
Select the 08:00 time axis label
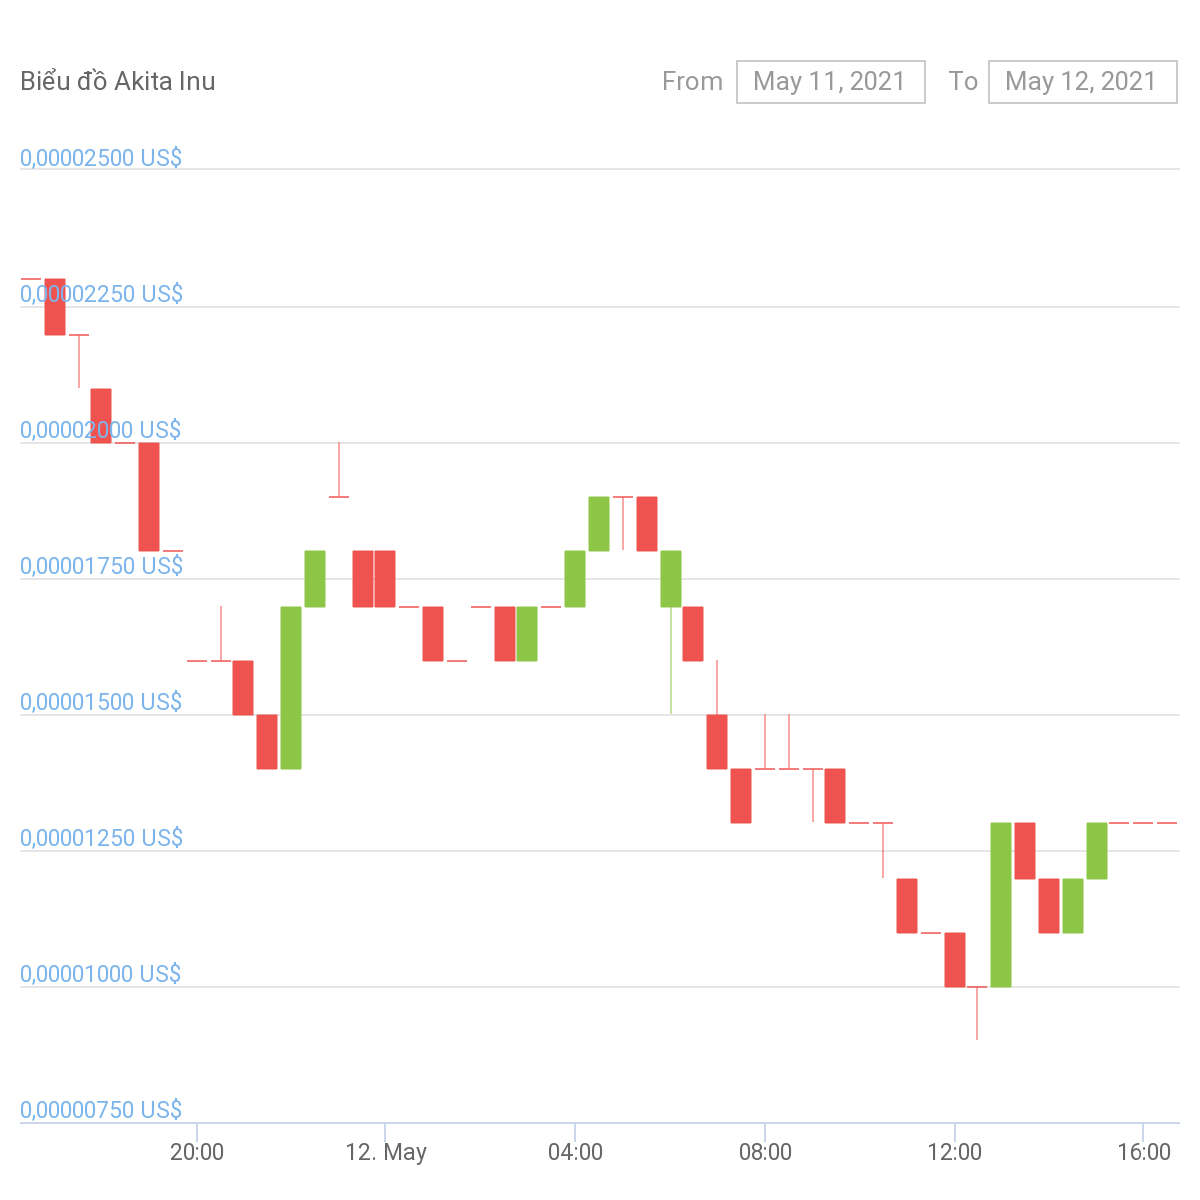click(765, 1152)
